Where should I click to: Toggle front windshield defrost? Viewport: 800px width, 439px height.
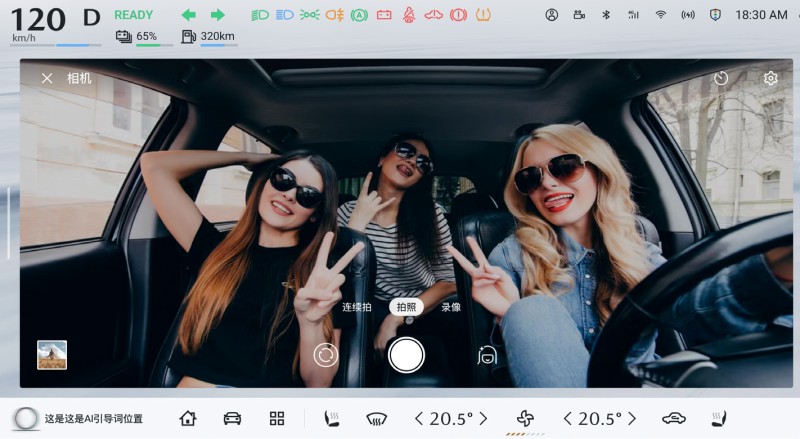pos(376,419)
